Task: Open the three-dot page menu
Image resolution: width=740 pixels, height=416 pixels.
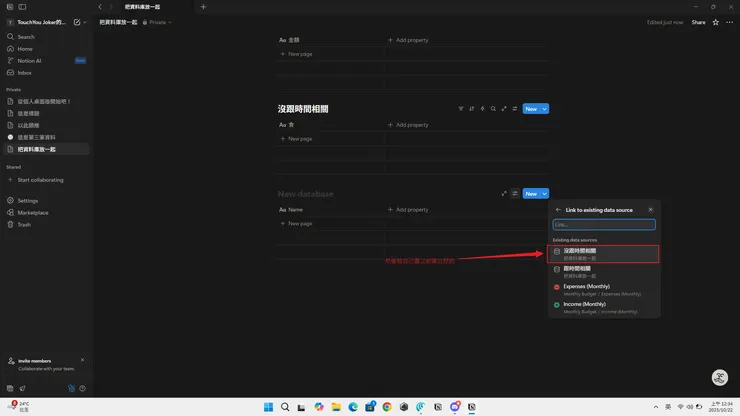Action: coord(729,22)
